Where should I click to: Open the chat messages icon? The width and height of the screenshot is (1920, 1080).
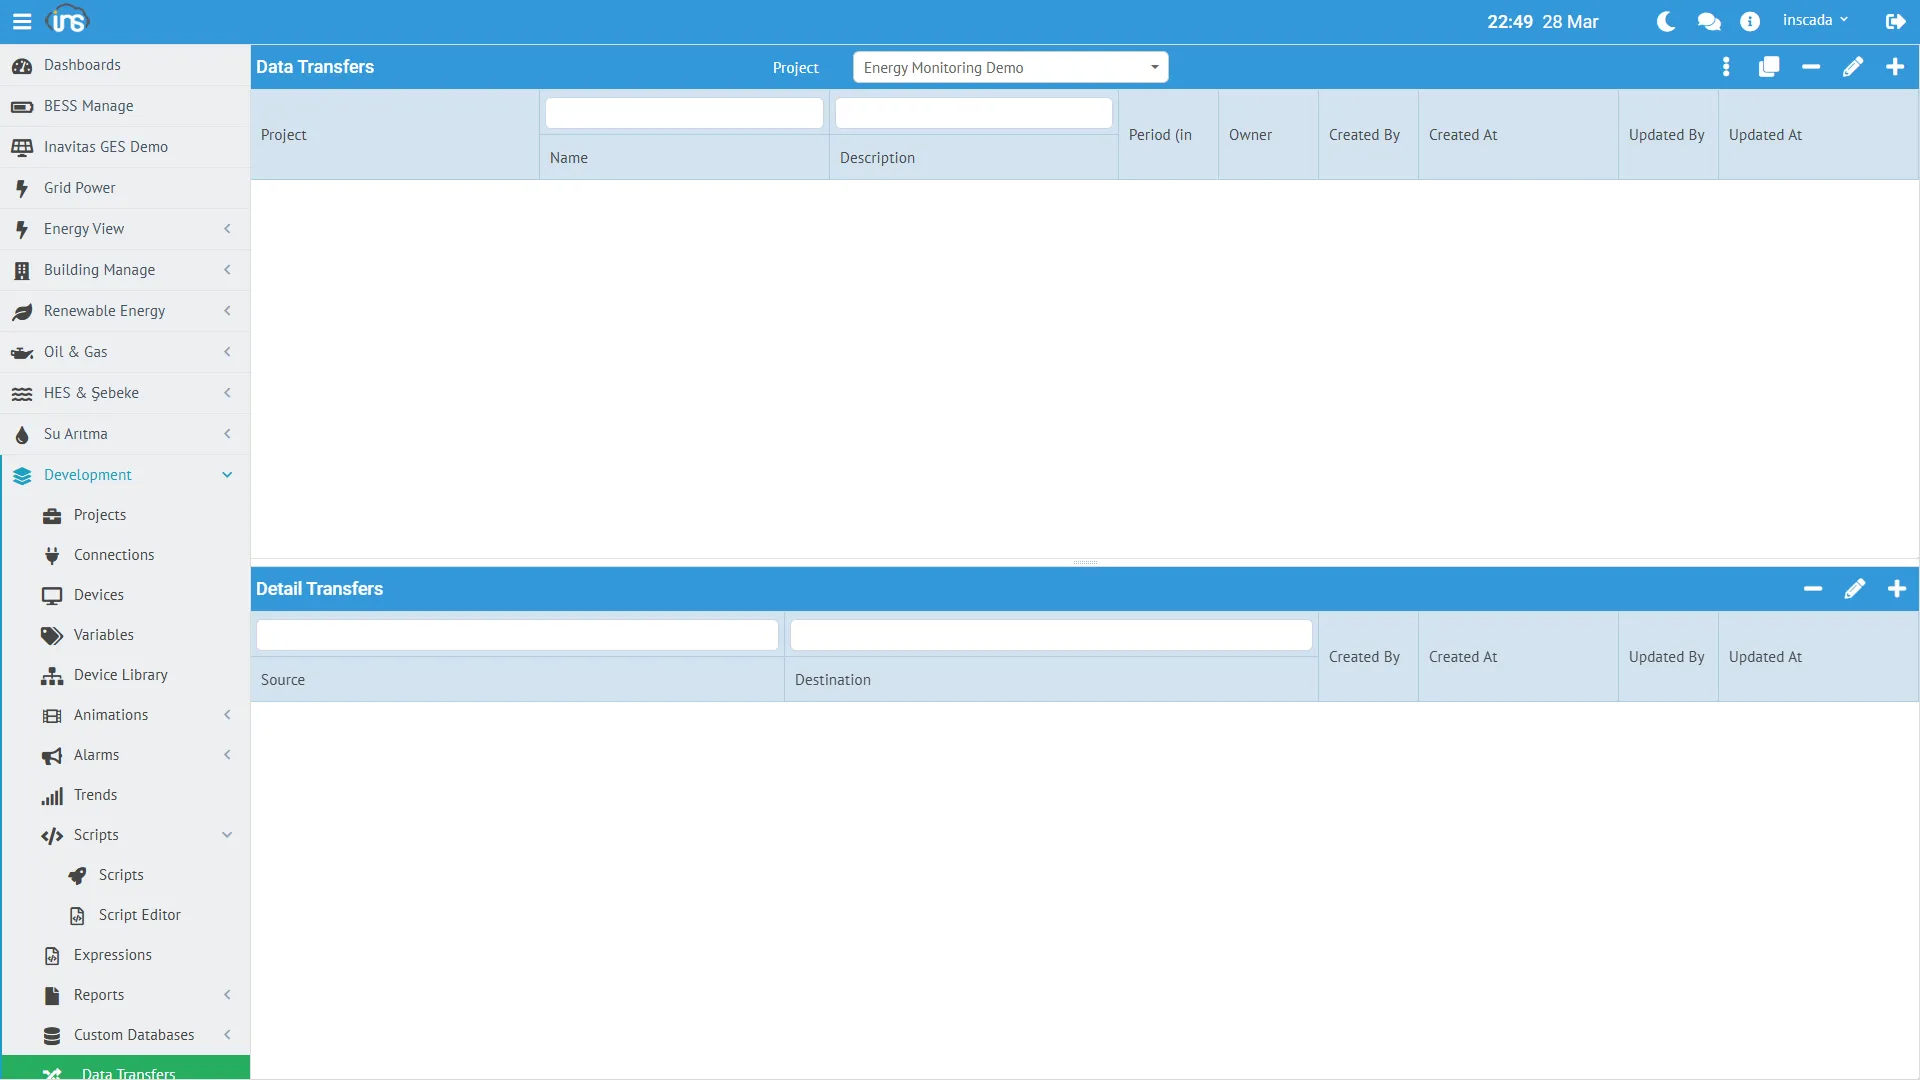(1709, 21)
